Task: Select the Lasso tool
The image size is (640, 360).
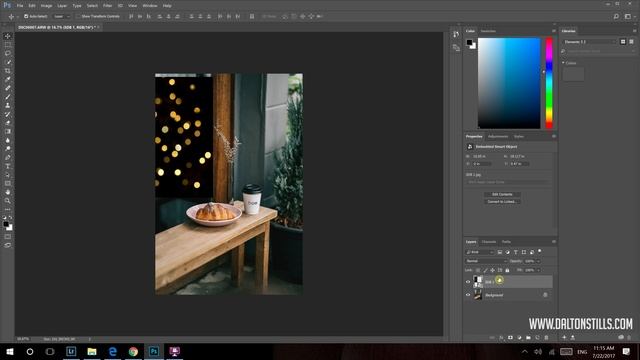Action: (x=7, y=53)
